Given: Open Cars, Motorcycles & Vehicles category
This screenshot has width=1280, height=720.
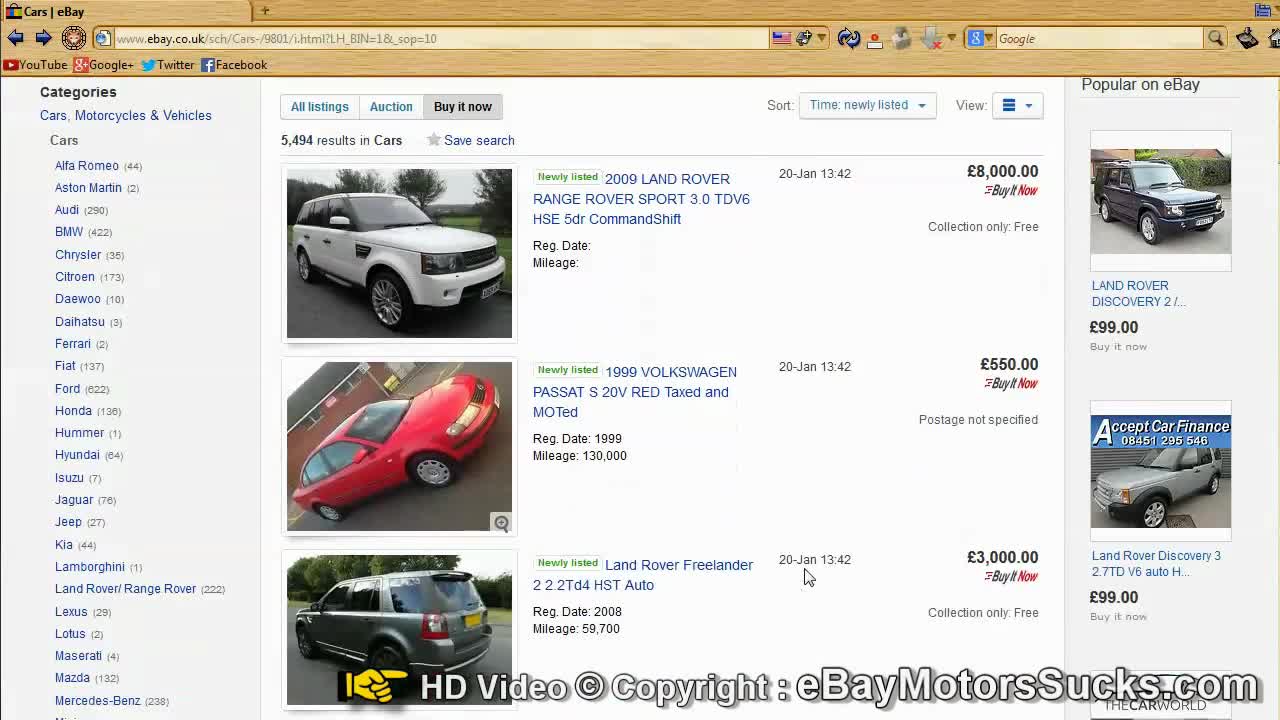Looking at the screenshot, I should [126, 115].
